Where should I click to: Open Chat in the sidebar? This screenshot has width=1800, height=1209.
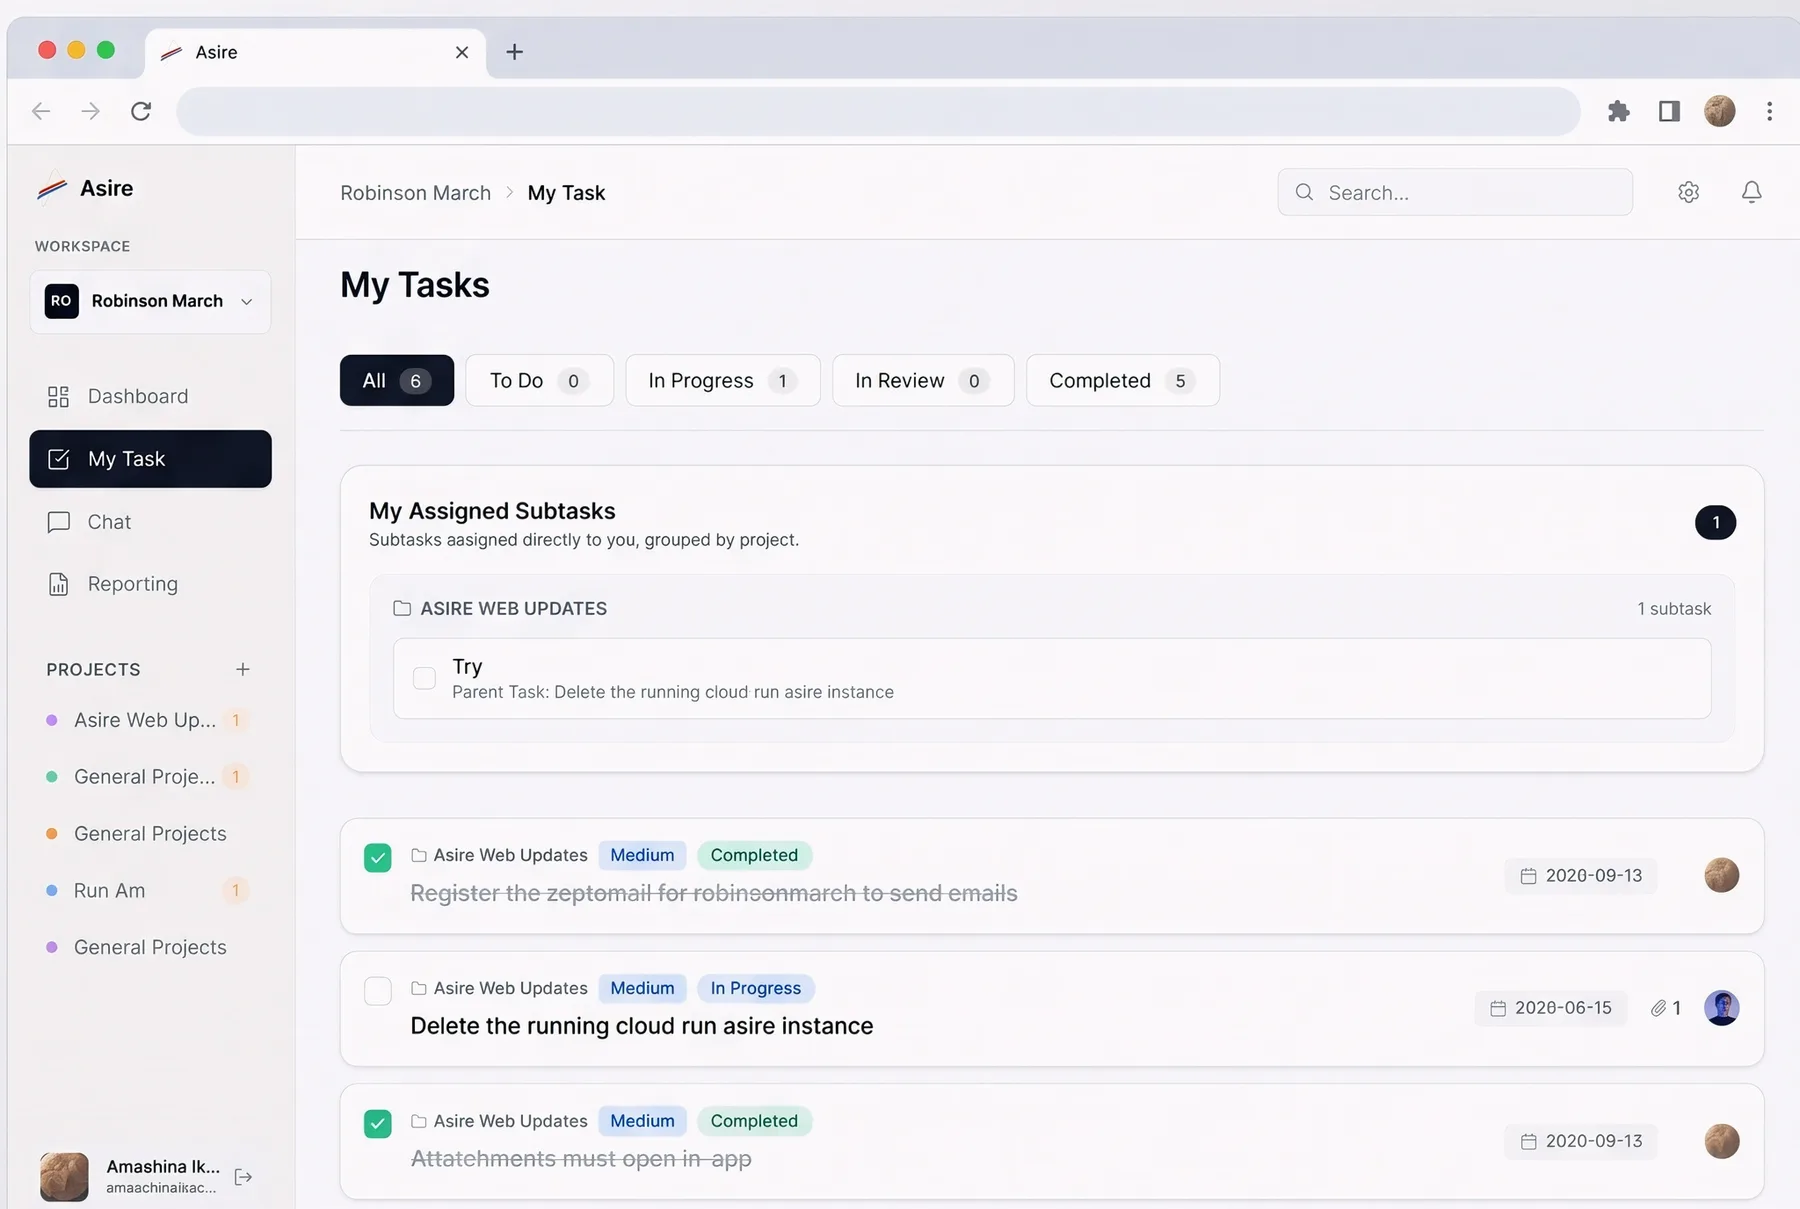(x=150, y=522)
